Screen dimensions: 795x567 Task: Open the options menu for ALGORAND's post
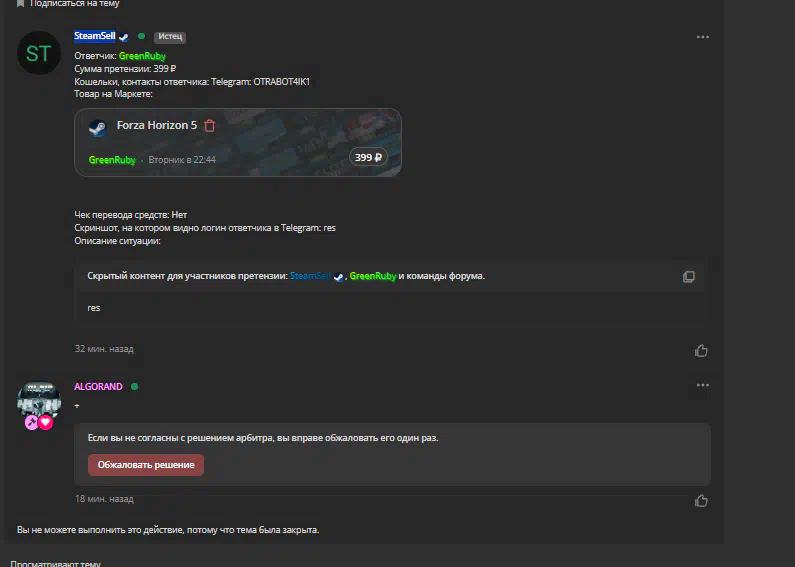tap(703, 385)
